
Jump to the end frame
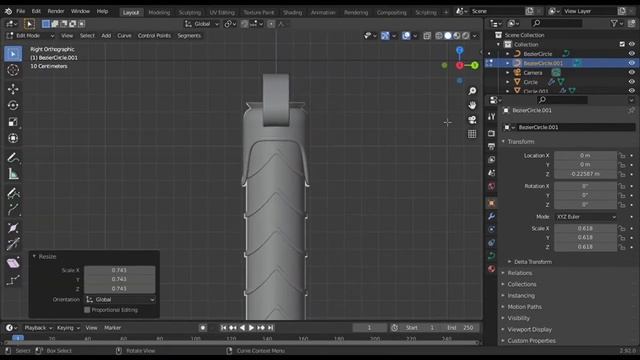tap(271, 328)
